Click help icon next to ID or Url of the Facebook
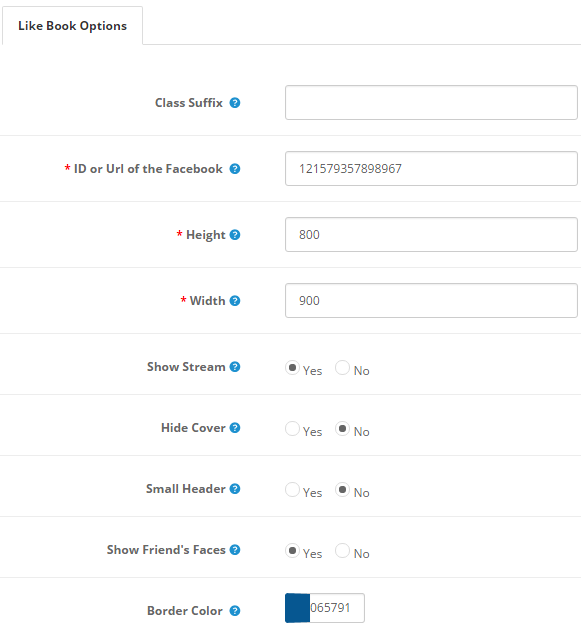 tap(235, 169)
